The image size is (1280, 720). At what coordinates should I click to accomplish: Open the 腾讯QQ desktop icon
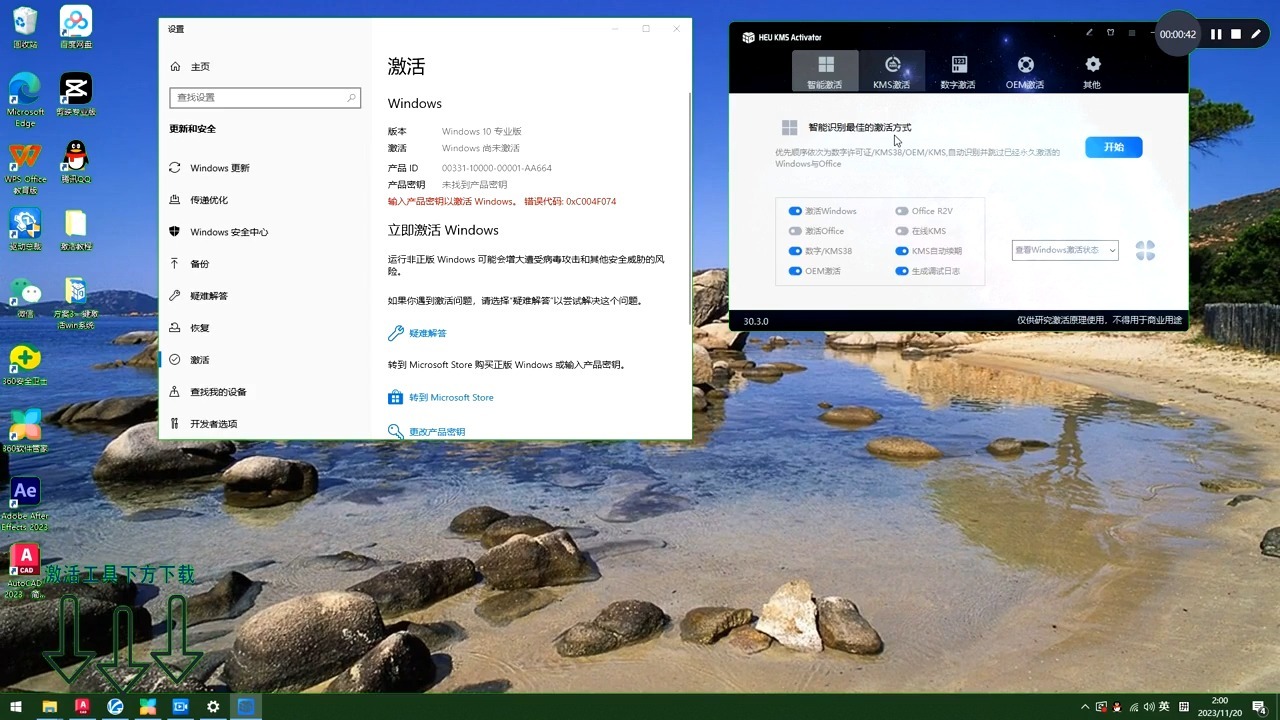click(76, 162)
